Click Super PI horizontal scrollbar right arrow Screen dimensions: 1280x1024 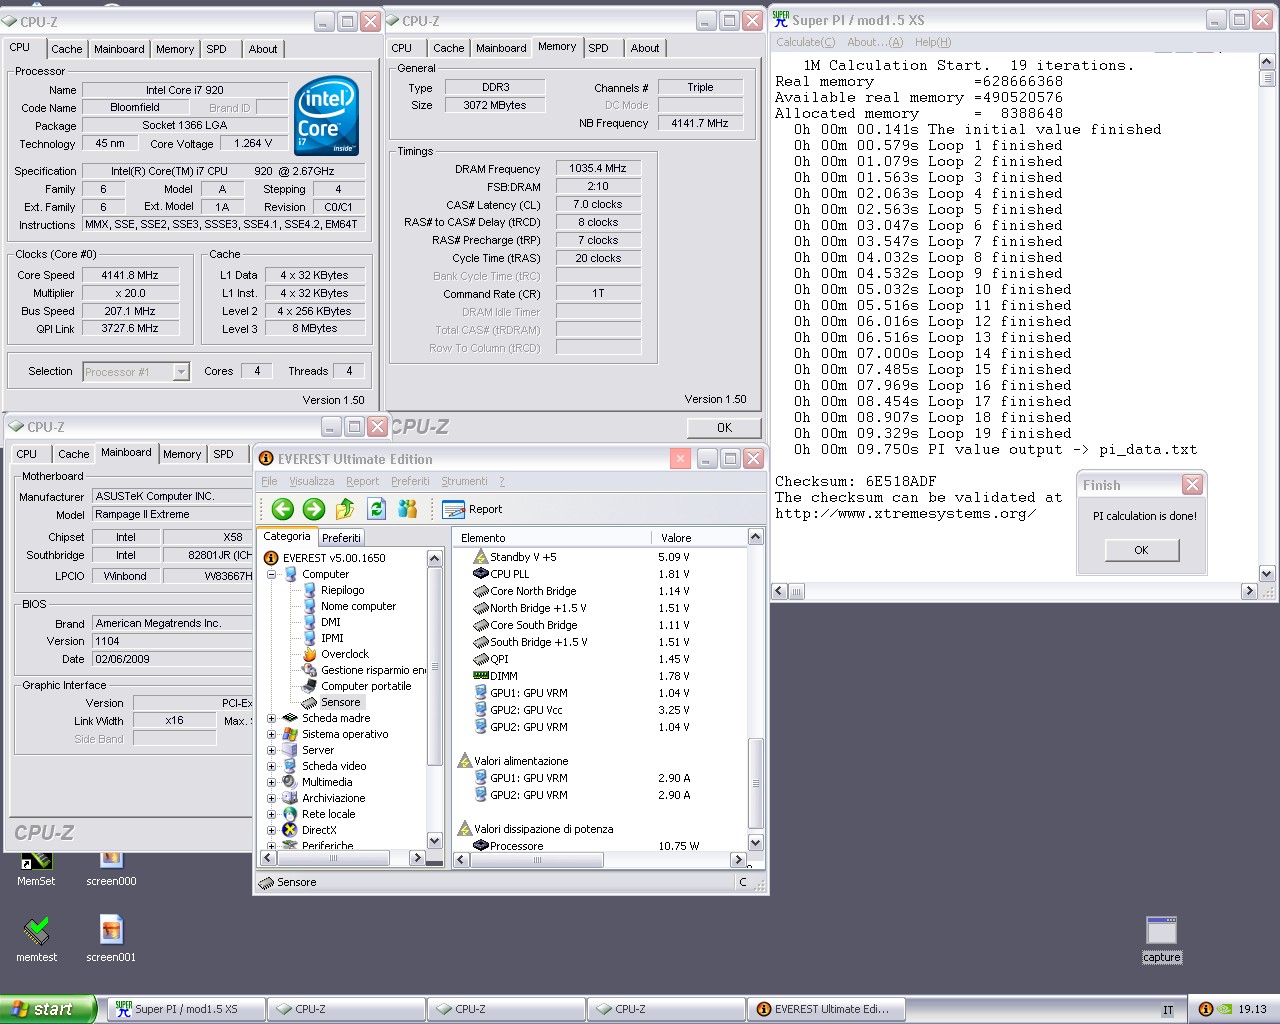(1249, 591)
